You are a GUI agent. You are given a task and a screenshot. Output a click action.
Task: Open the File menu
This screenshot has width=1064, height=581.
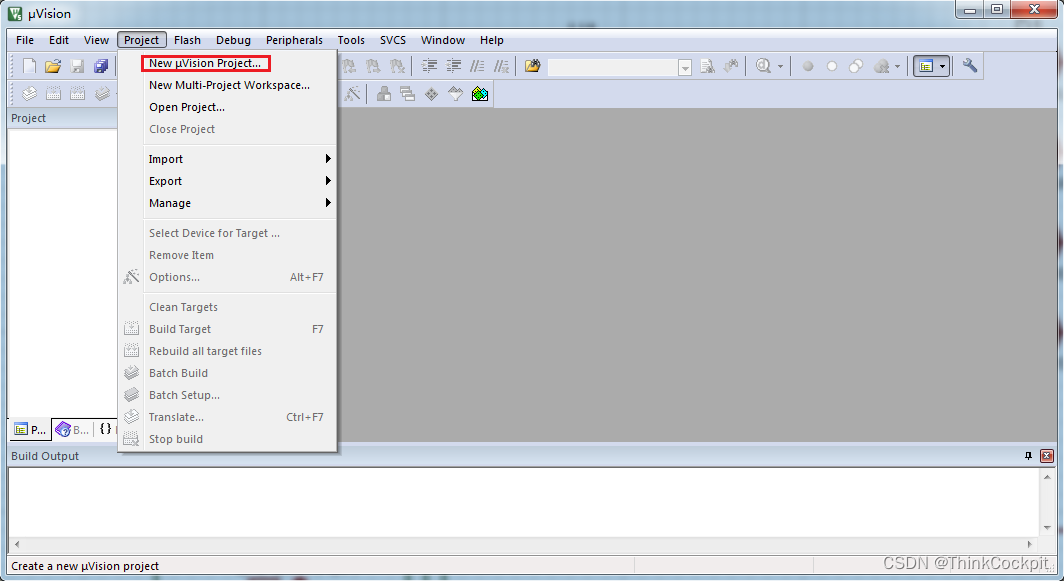pos(25,40)
